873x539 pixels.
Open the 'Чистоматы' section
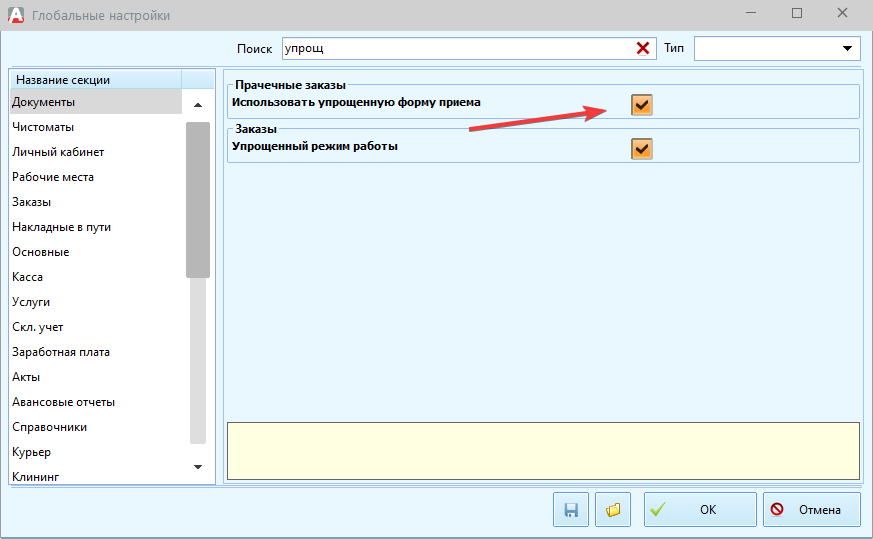pyautogui.click(x=43, y=127)
